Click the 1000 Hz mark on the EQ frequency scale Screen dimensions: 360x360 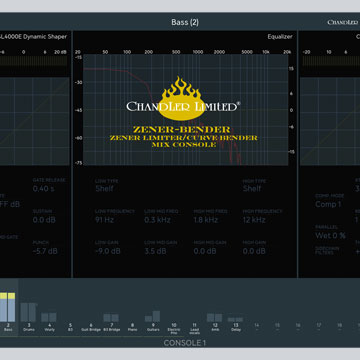point(198,52)
